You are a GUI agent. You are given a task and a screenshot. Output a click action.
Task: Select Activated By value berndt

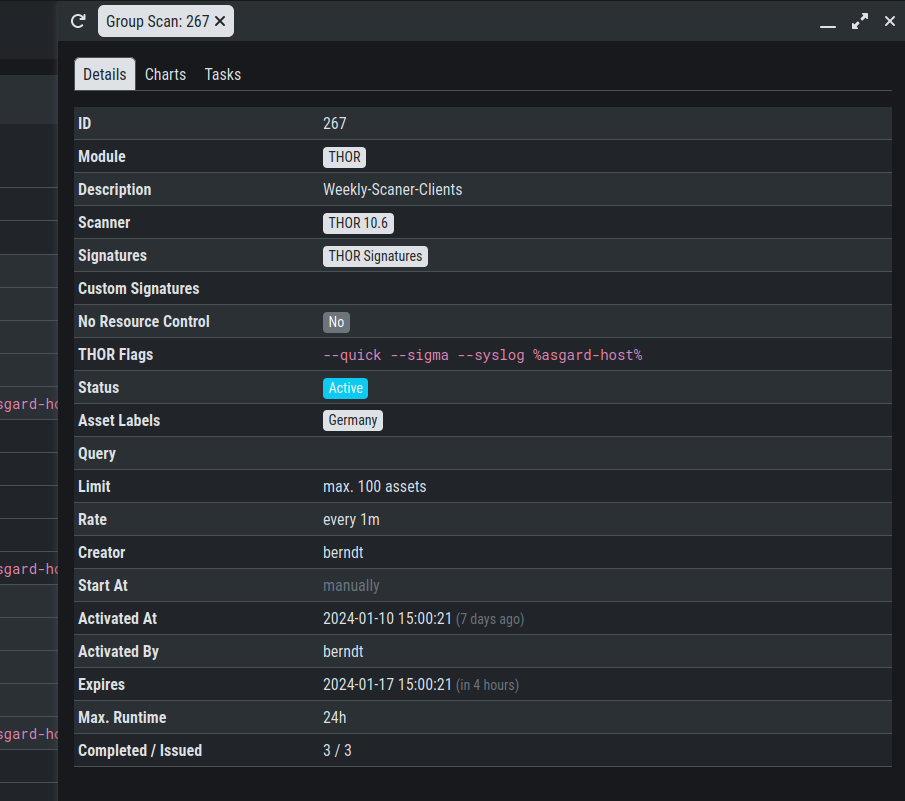[x=343, y=652]
